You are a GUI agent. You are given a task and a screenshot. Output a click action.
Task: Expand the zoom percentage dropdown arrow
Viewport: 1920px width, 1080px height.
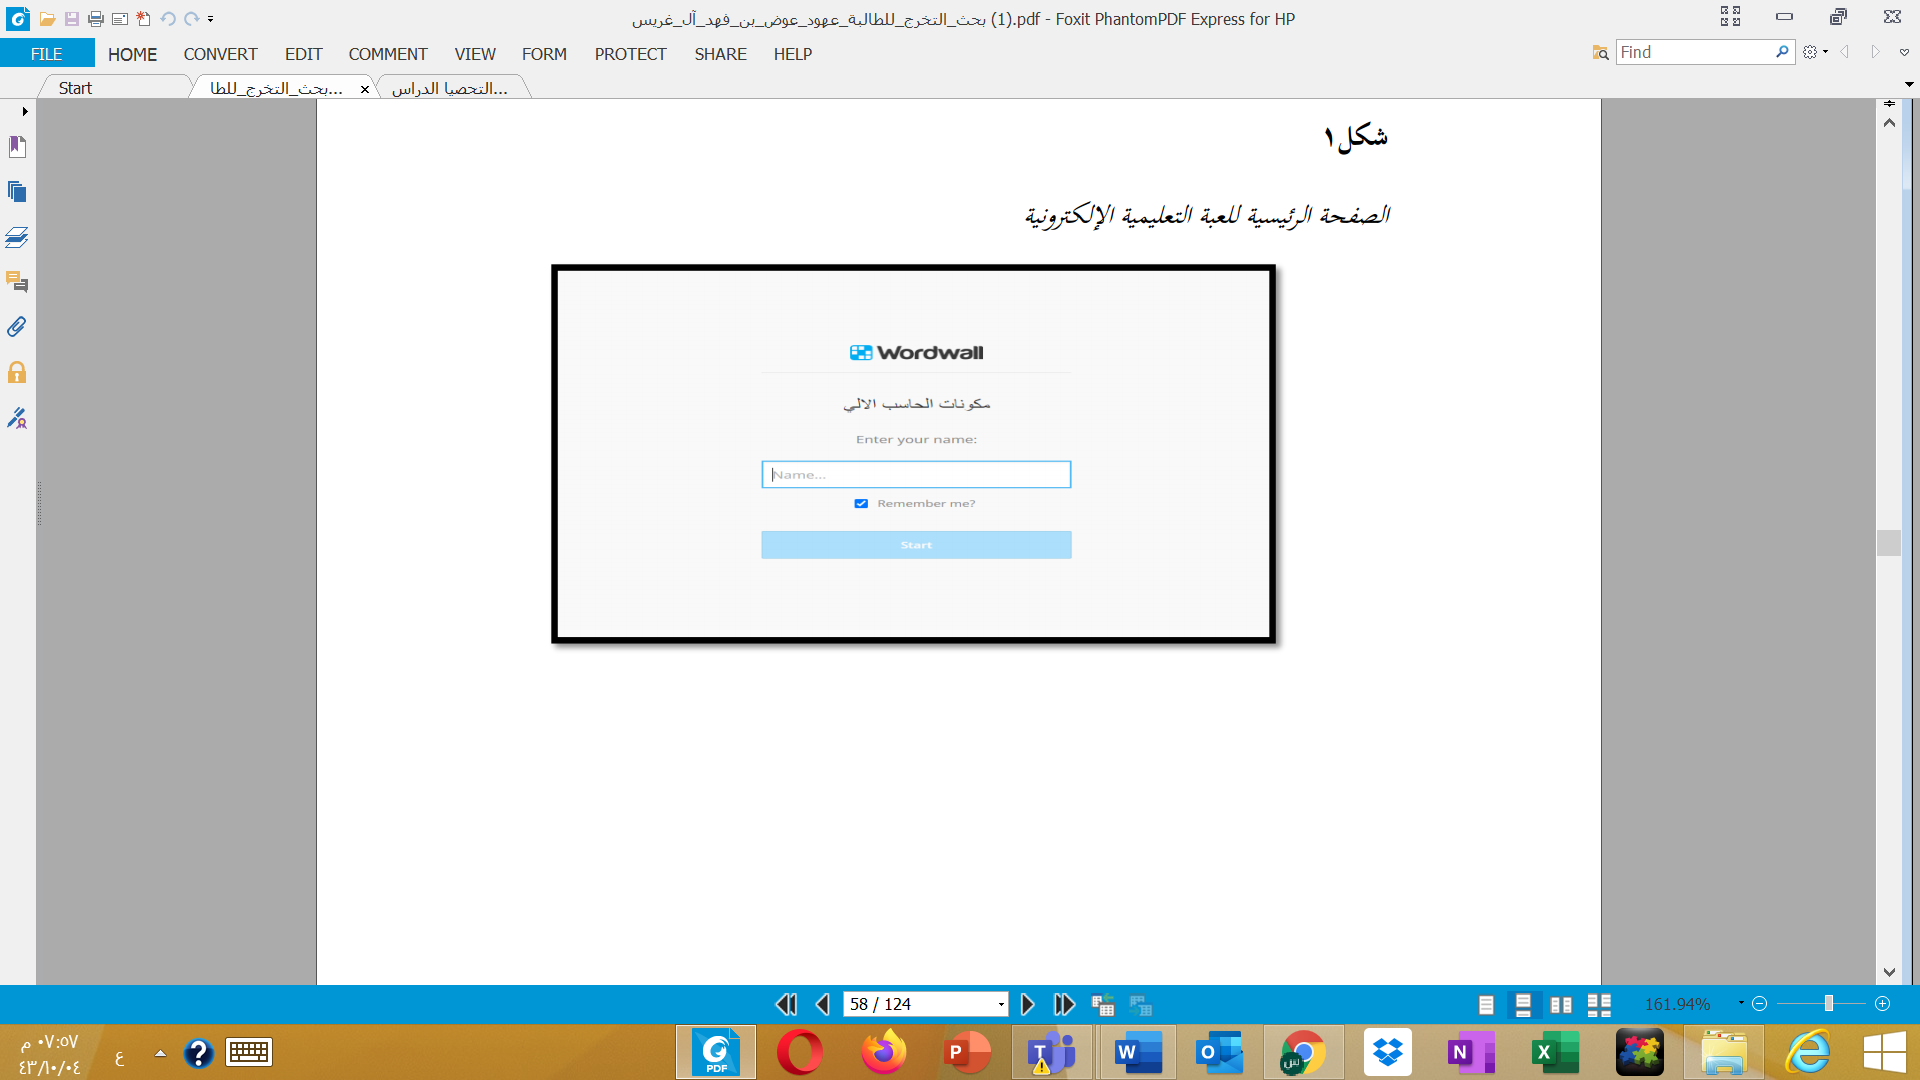point(1741,1003)
